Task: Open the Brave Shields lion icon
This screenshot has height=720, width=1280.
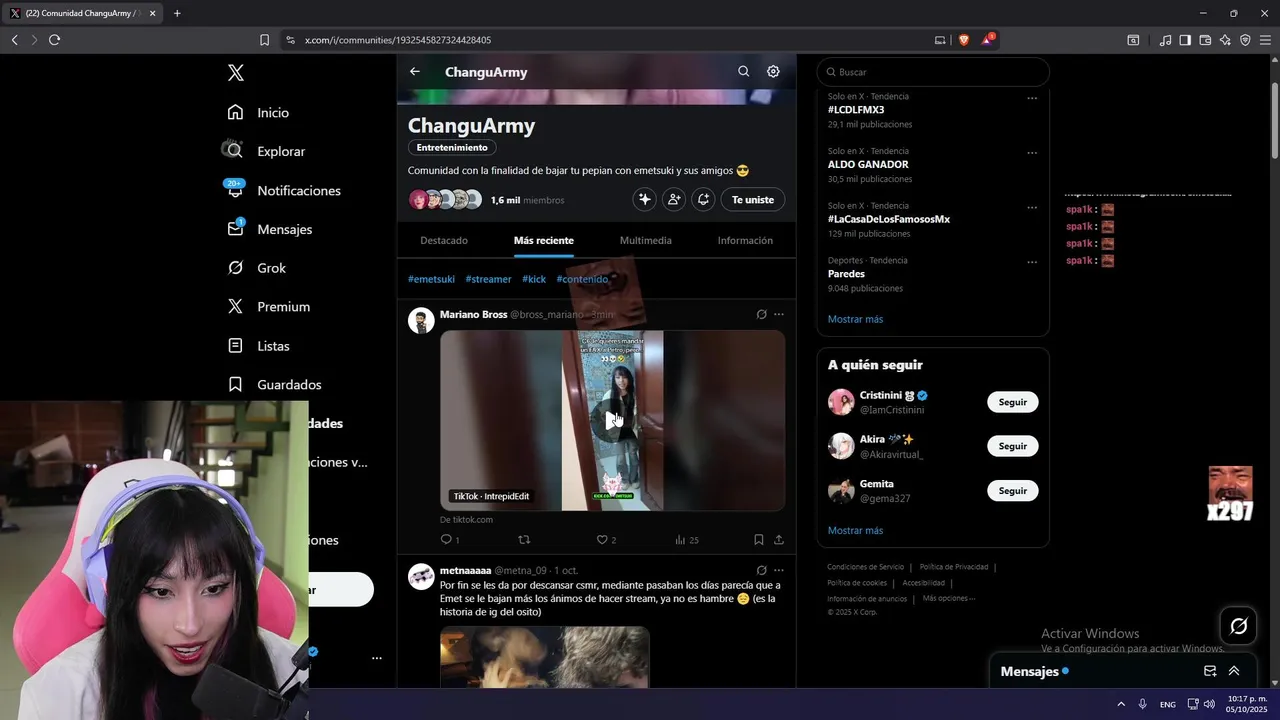Action: click(964, 40)
